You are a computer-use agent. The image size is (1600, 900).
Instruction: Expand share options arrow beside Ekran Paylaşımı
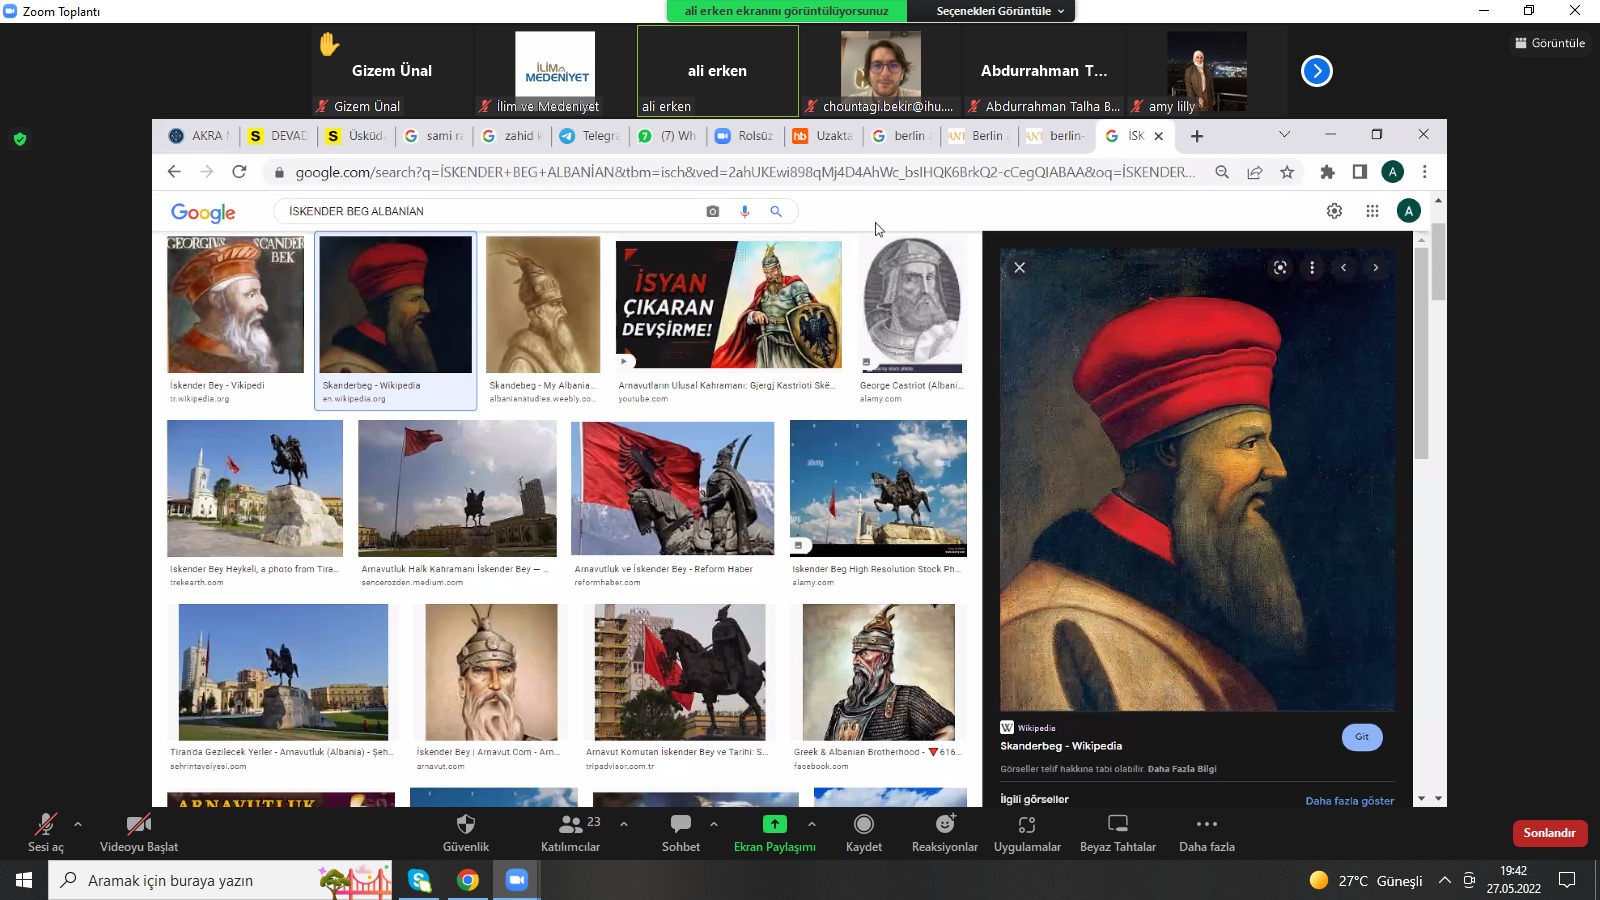812,824
